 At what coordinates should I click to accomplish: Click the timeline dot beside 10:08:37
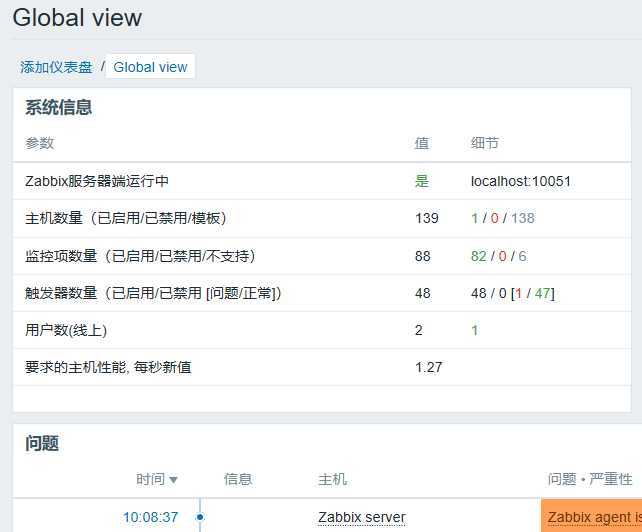point(200,517)
